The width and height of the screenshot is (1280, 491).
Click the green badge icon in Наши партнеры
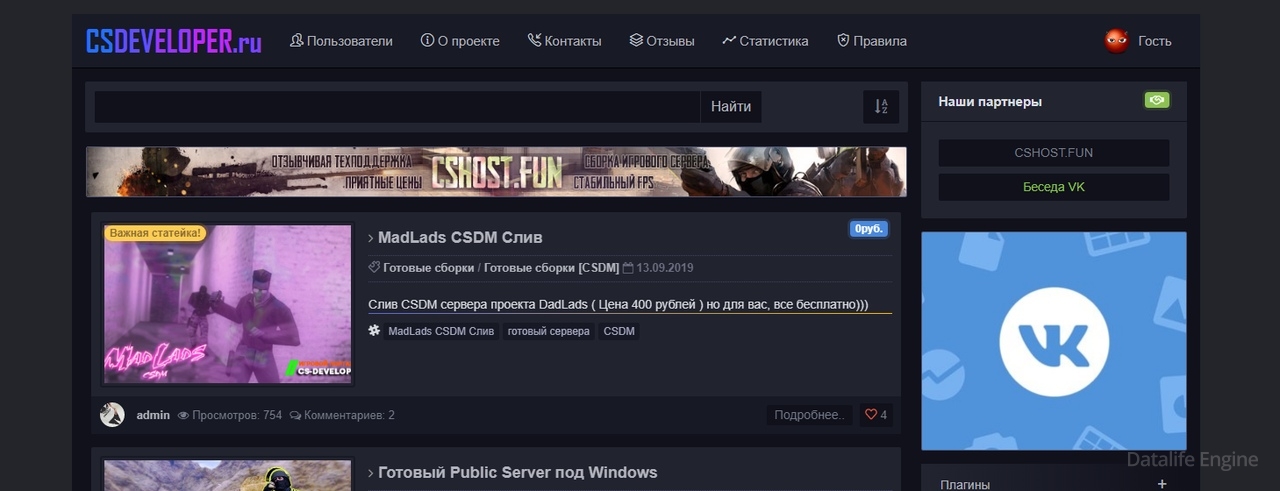point(1157,100)
